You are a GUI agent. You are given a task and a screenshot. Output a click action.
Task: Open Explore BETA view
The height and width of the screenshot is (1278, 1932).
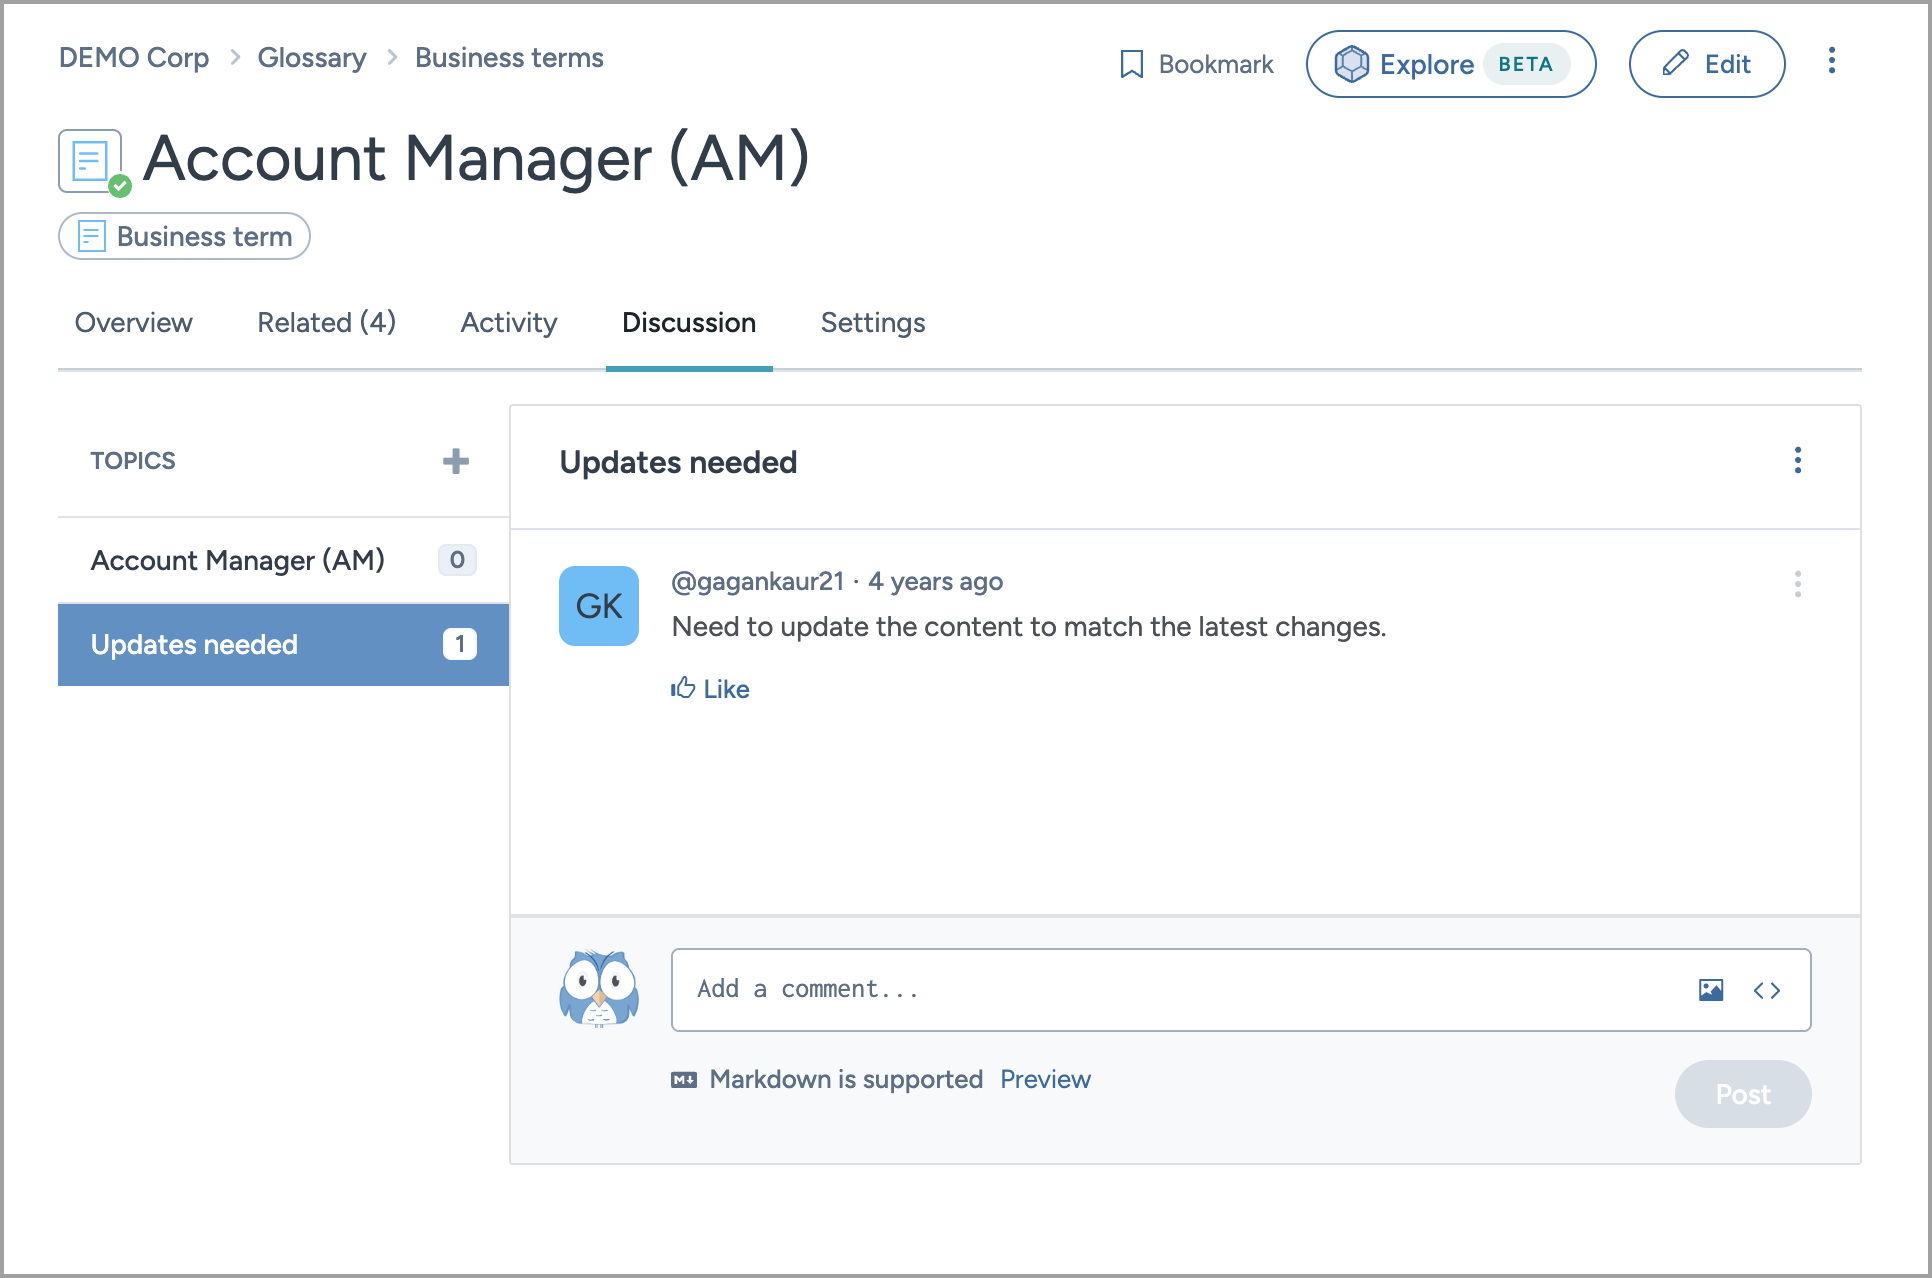tap(1450, 64)
